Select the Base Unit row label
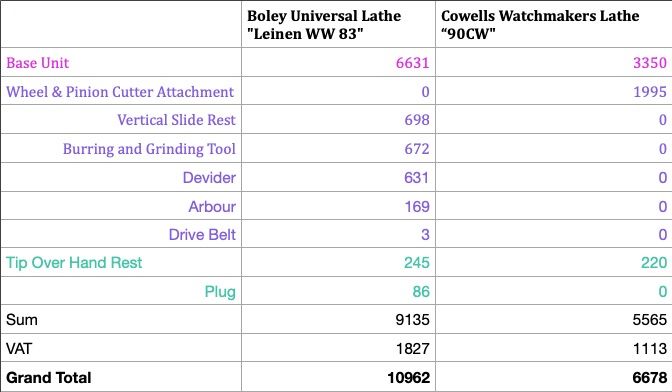 37,63
